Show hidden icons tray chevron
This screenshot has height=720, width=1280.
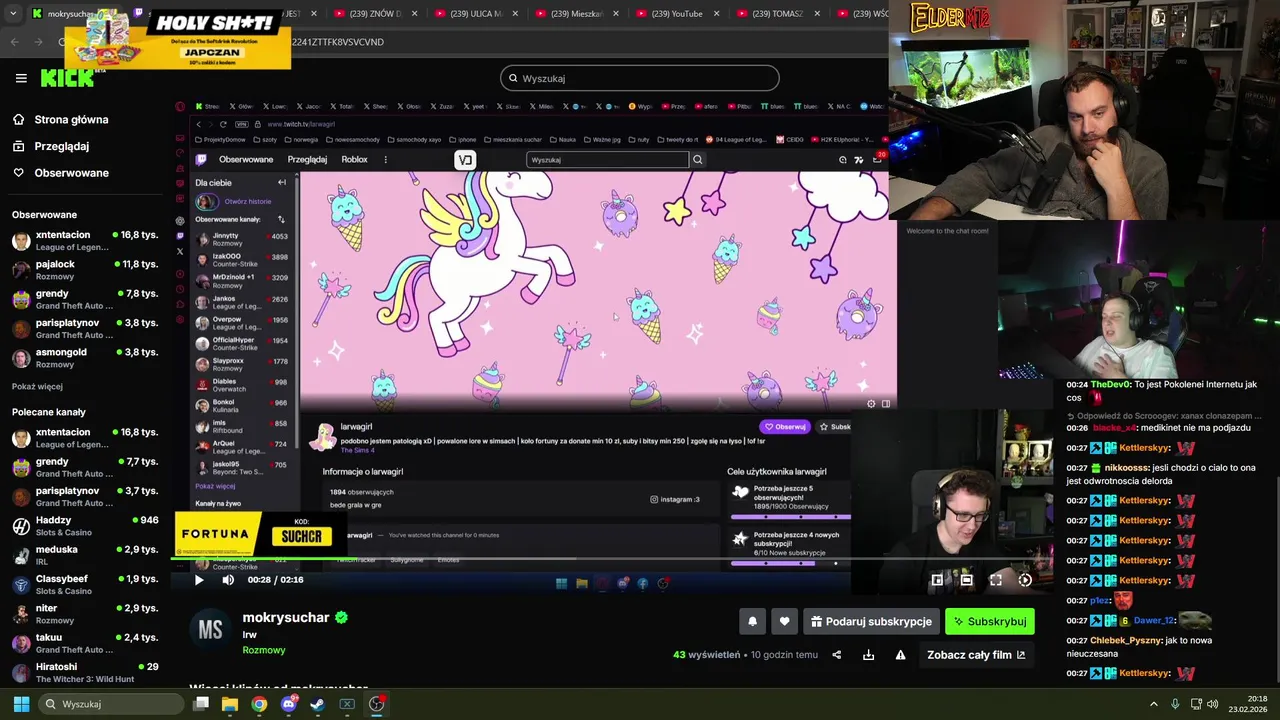click(1153, 704)
